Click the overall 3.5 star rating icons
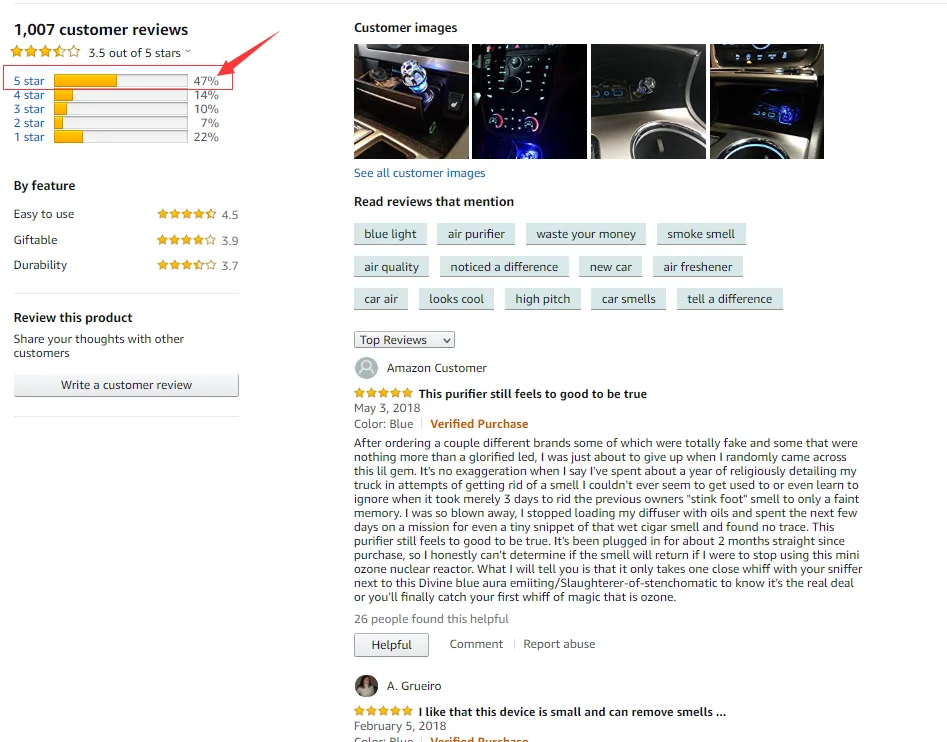The width and height of the screenshot is (947, 742). [45, 52]
